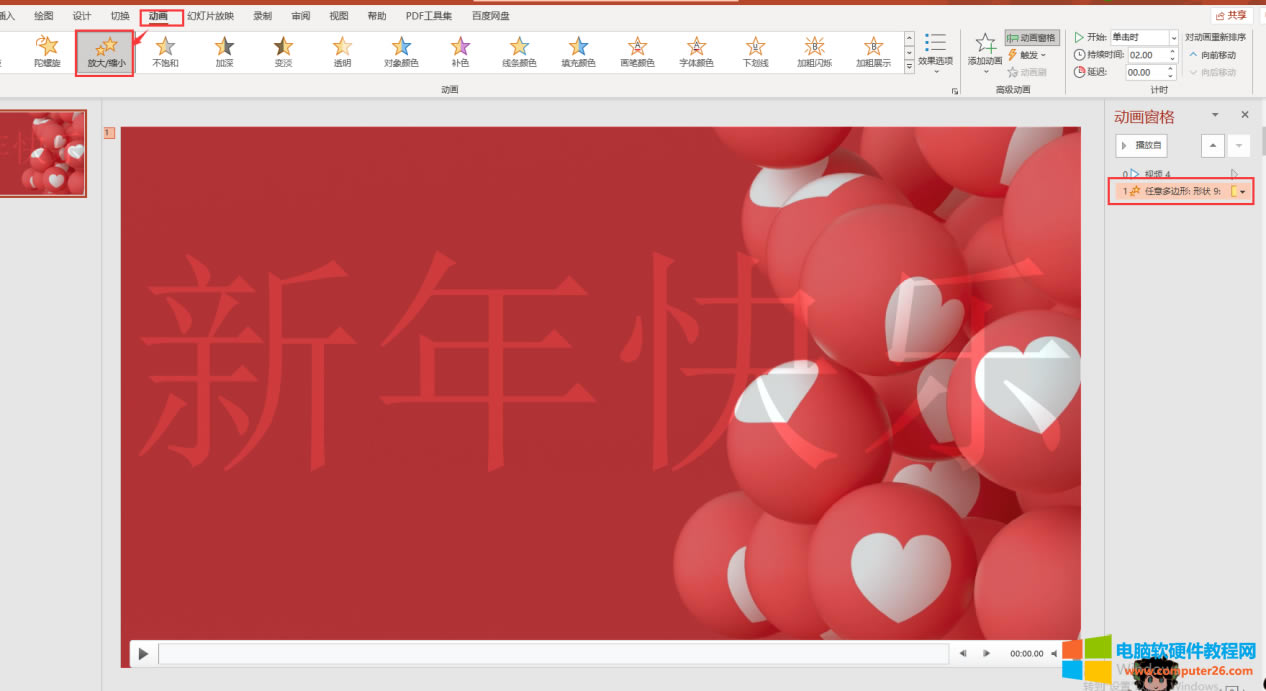The height and width of the screenshot is (691, 1266).
Task: Select the 陀螺旋 (Spin) animation effect
Action: point(47,52)
